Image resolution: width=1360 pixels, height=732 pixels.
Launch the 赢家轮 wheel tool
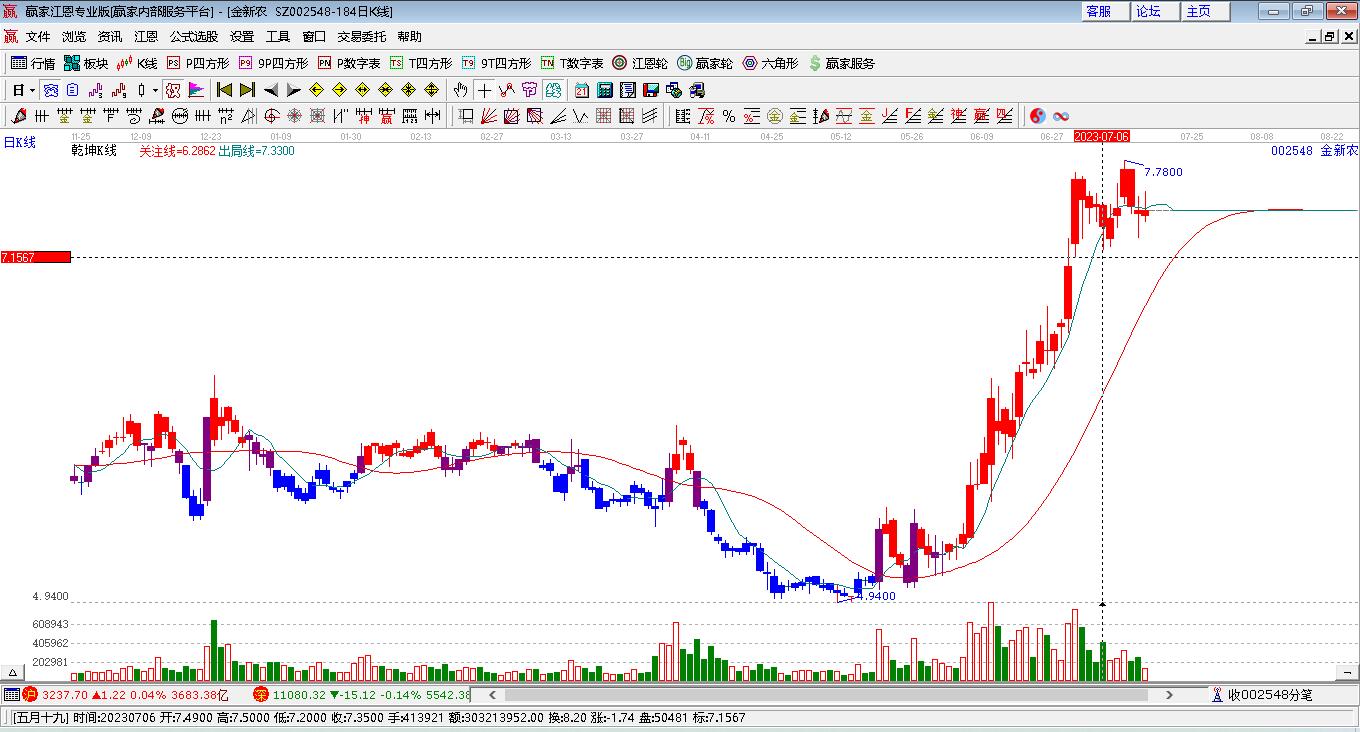coord(705,63)
